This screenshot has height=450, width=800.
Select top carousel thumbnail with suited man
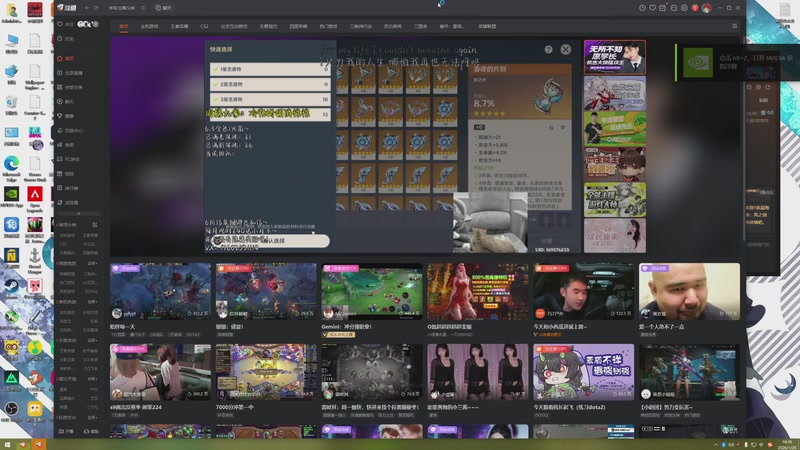[x=615, y=57]
